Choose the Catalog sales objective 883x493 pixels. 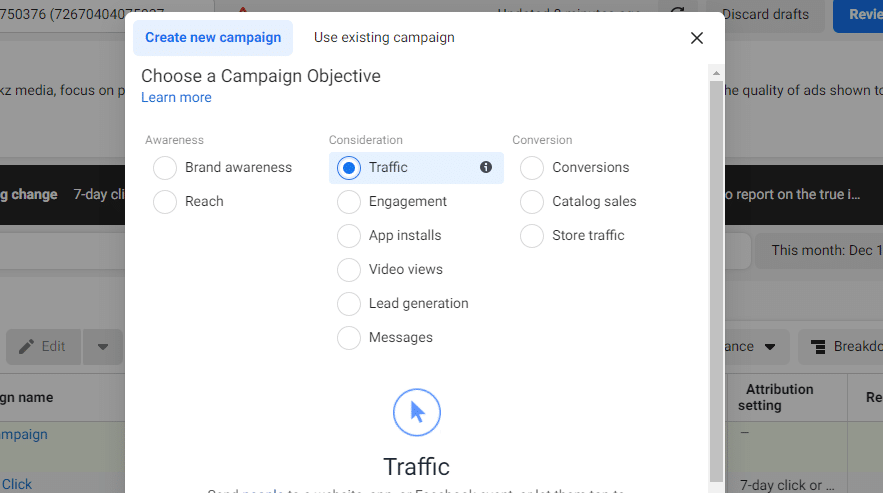pos(532,202)
